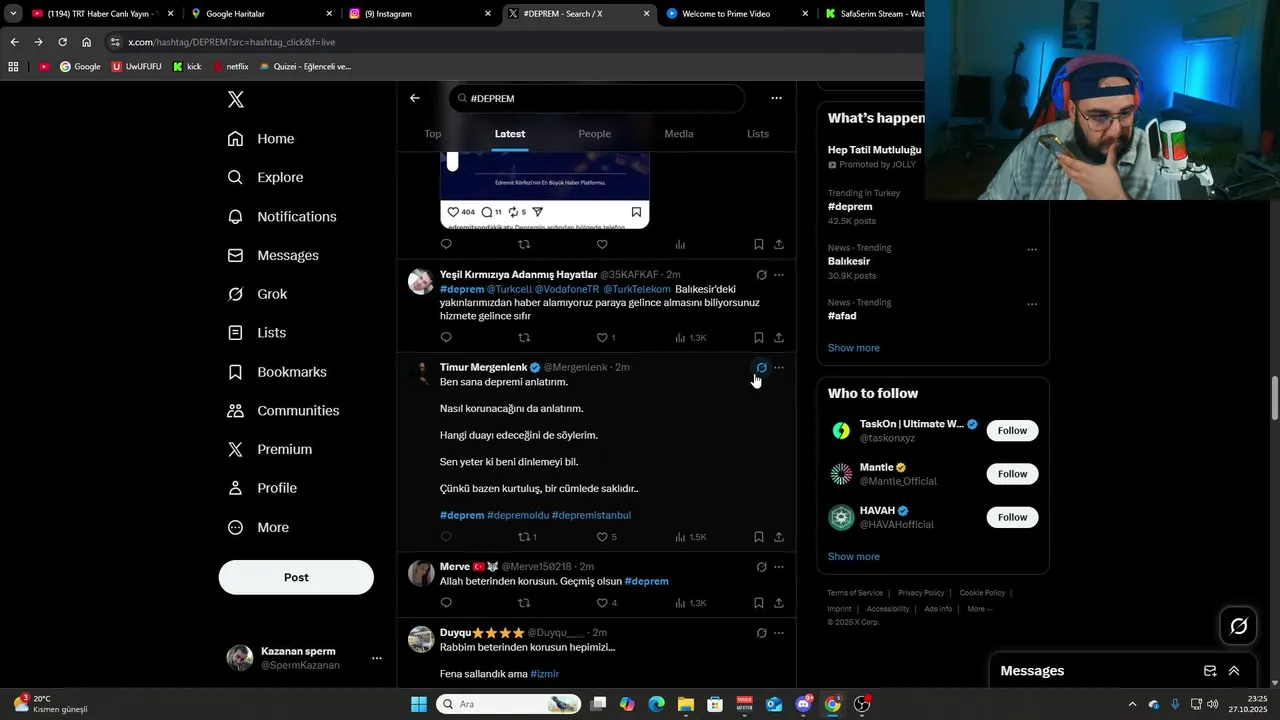The image size is (1280, 720).
Task: Show hidden system tray icons
Action: pyautogui.click(x=1132, y=704)
